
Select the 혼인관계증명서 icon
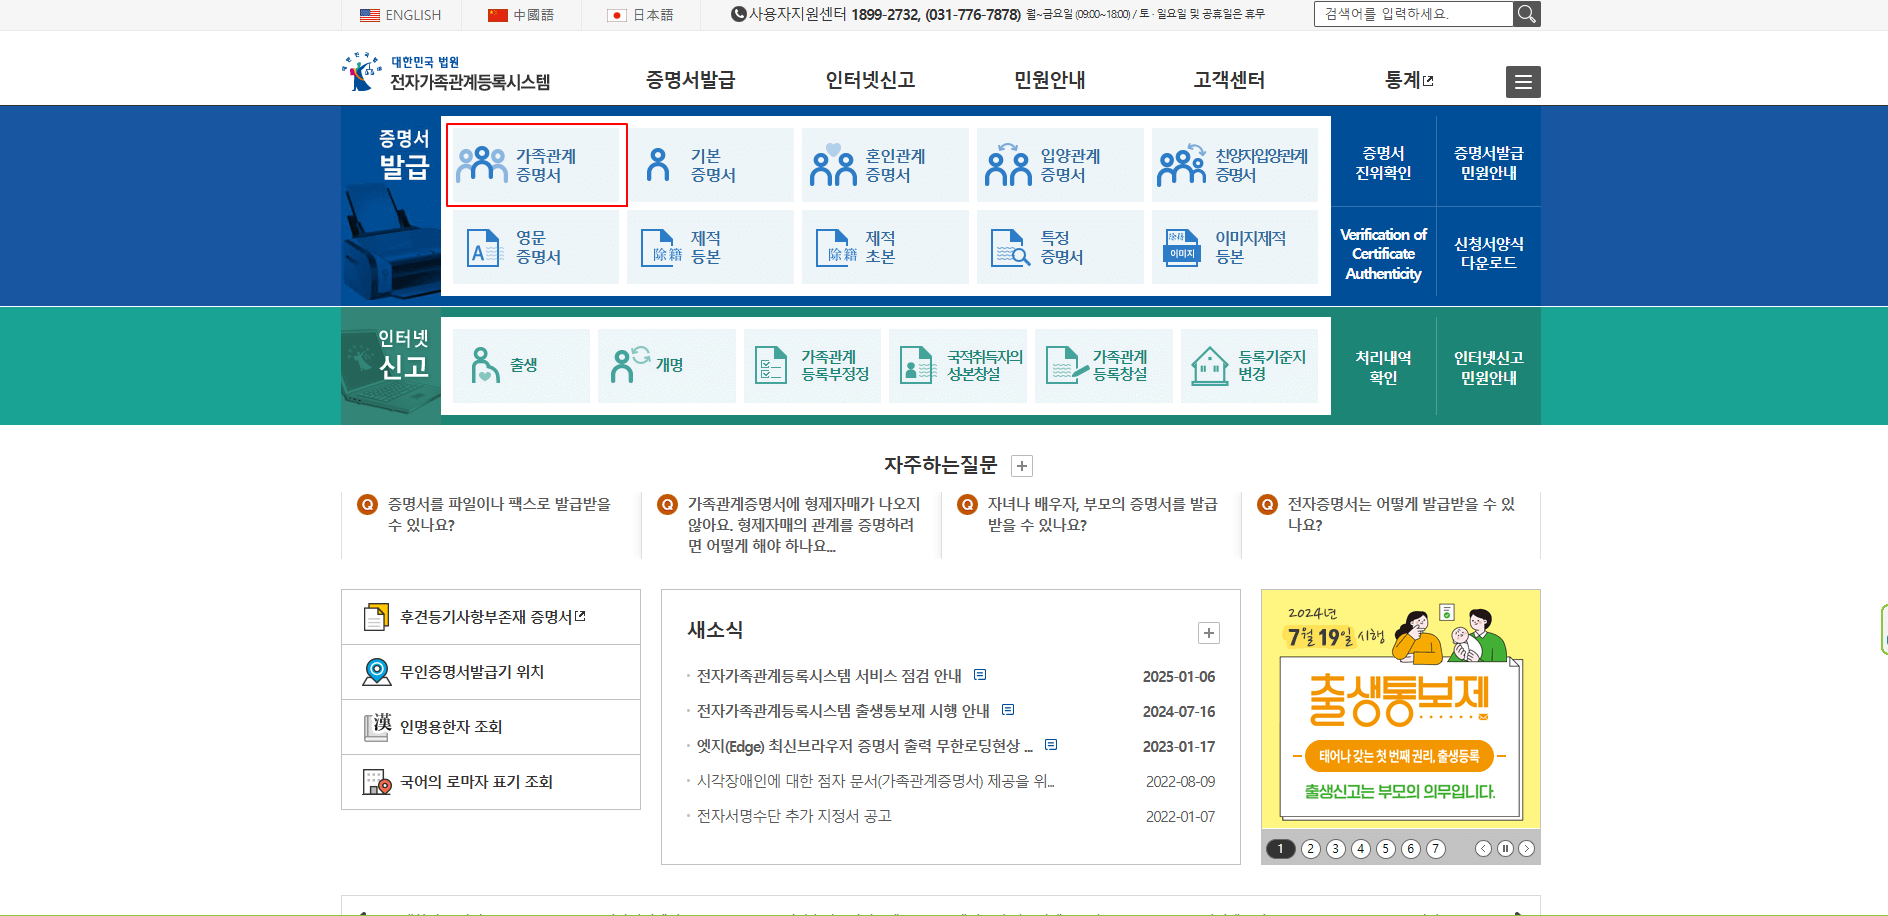pyautogui.click(x=884, y=164)
